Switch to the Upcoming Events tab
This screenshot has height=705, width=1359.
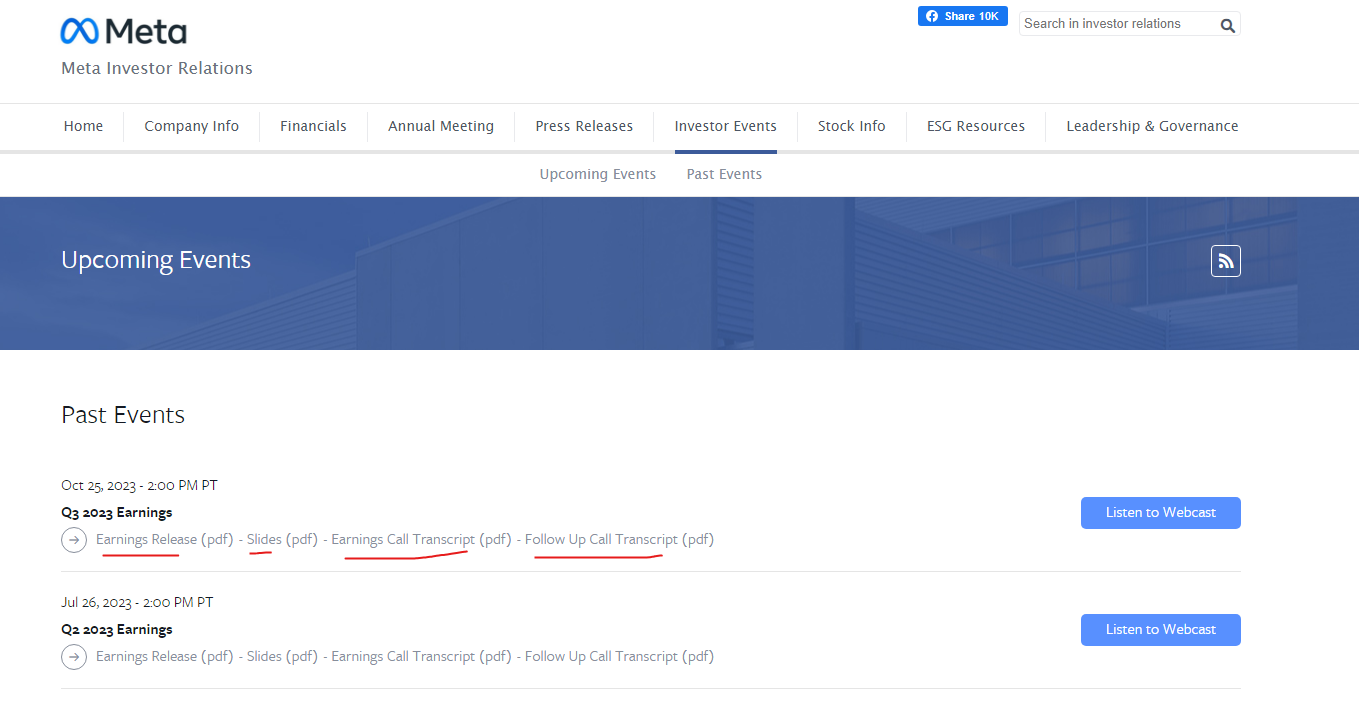click(598, 174)
